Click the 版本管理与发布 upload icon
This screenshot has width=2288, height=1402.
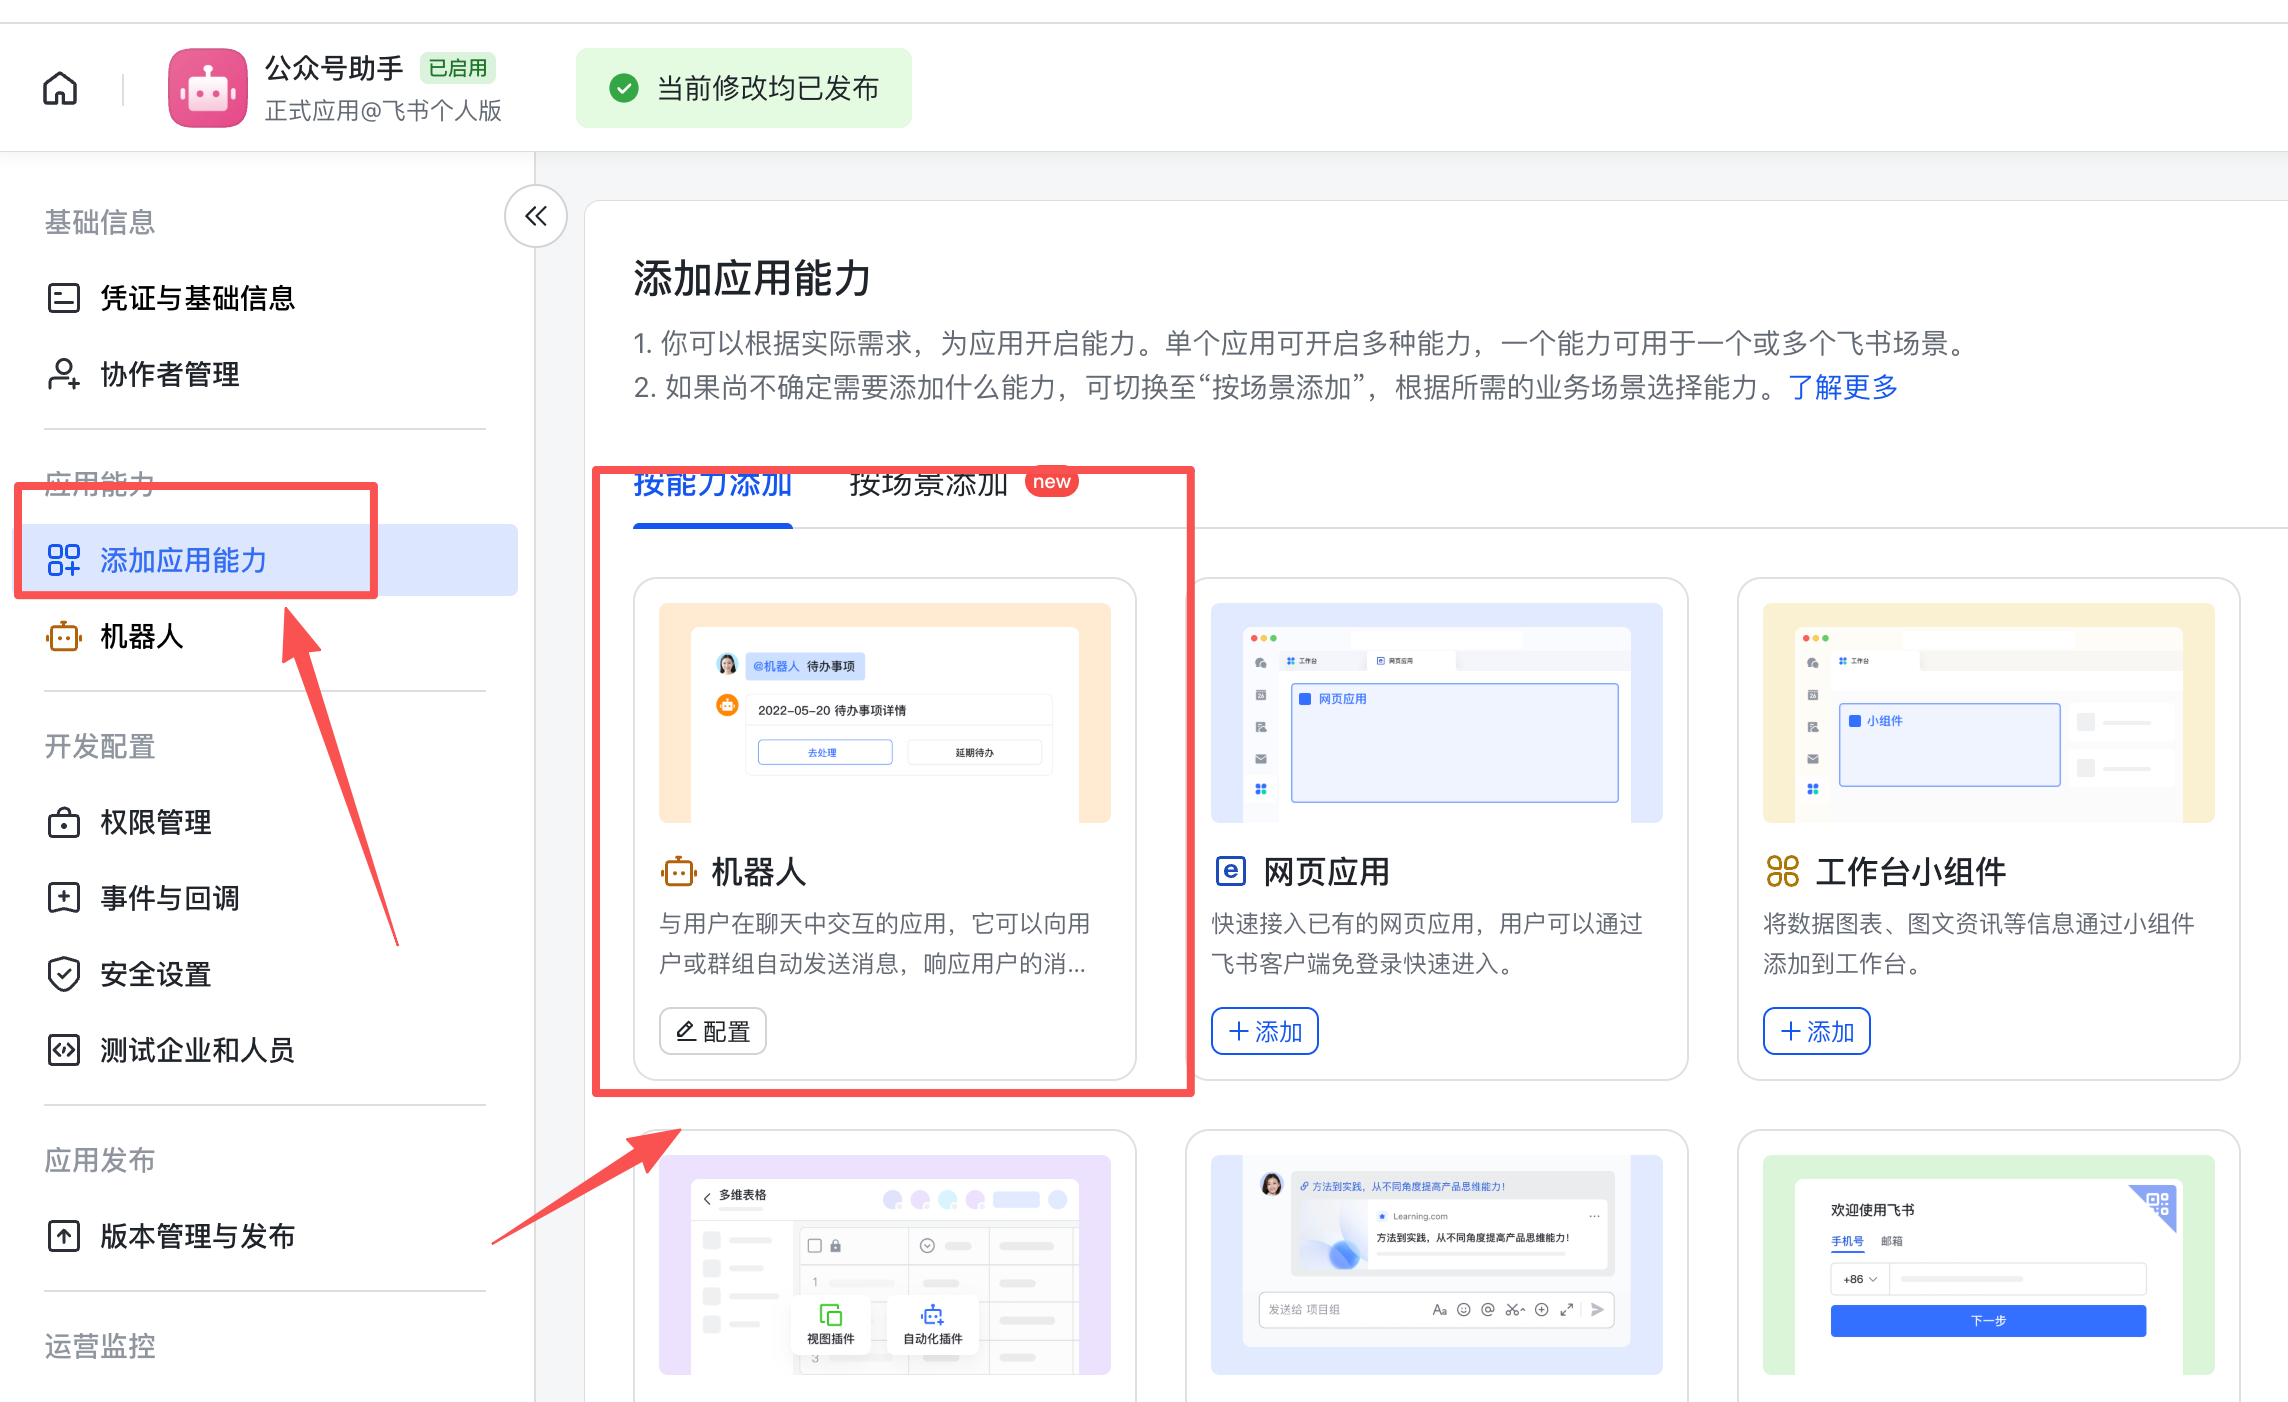point(64,1236)
